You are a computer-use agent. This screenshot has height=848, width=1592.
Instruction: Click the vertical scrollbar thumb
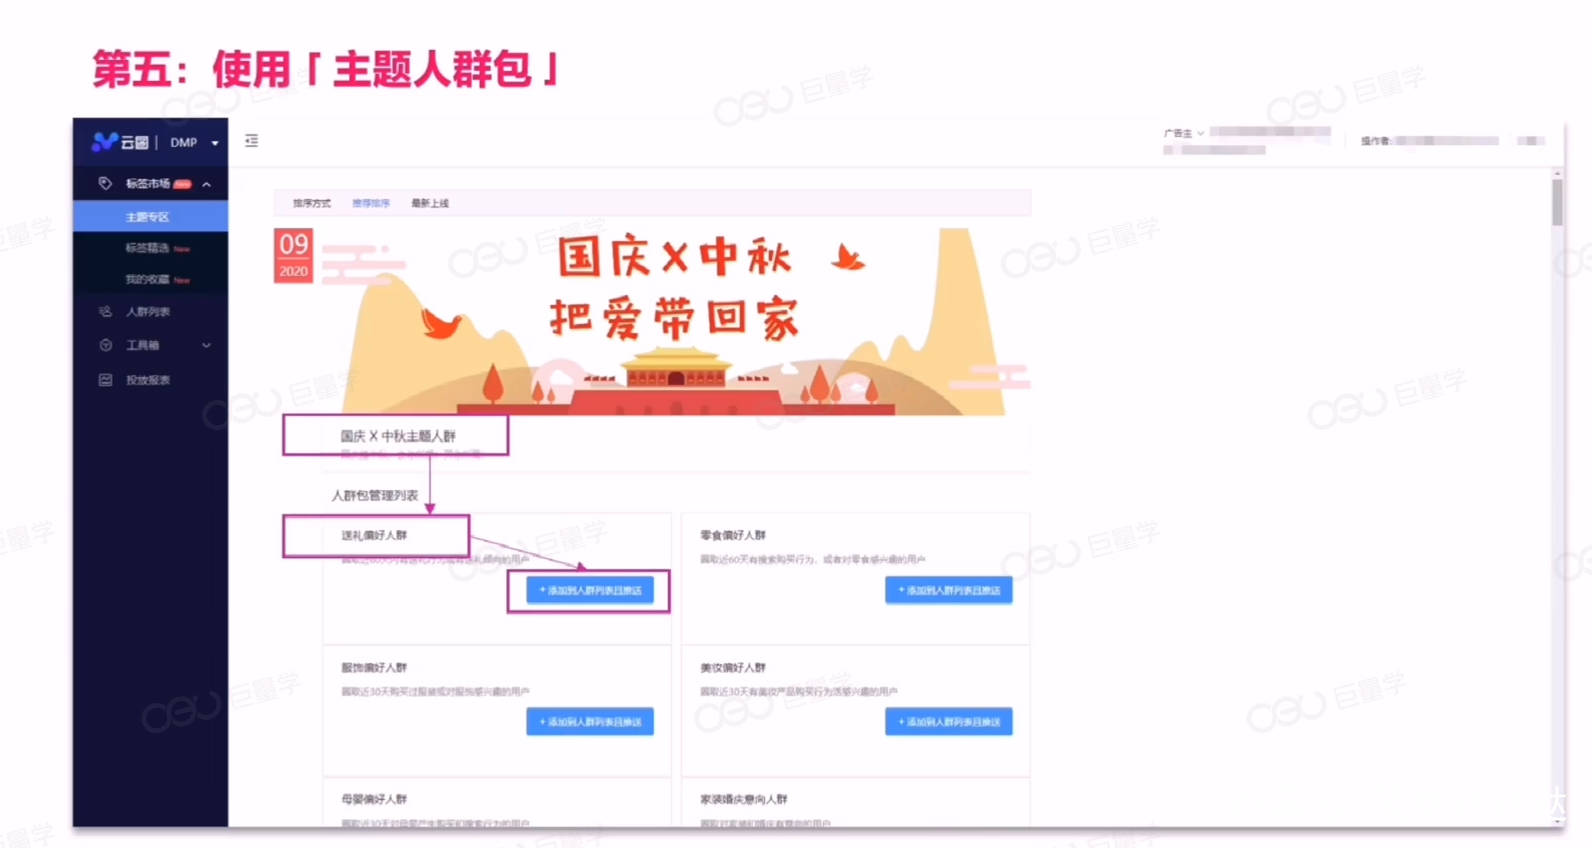pyautogui.click(x=1557, y=202)
